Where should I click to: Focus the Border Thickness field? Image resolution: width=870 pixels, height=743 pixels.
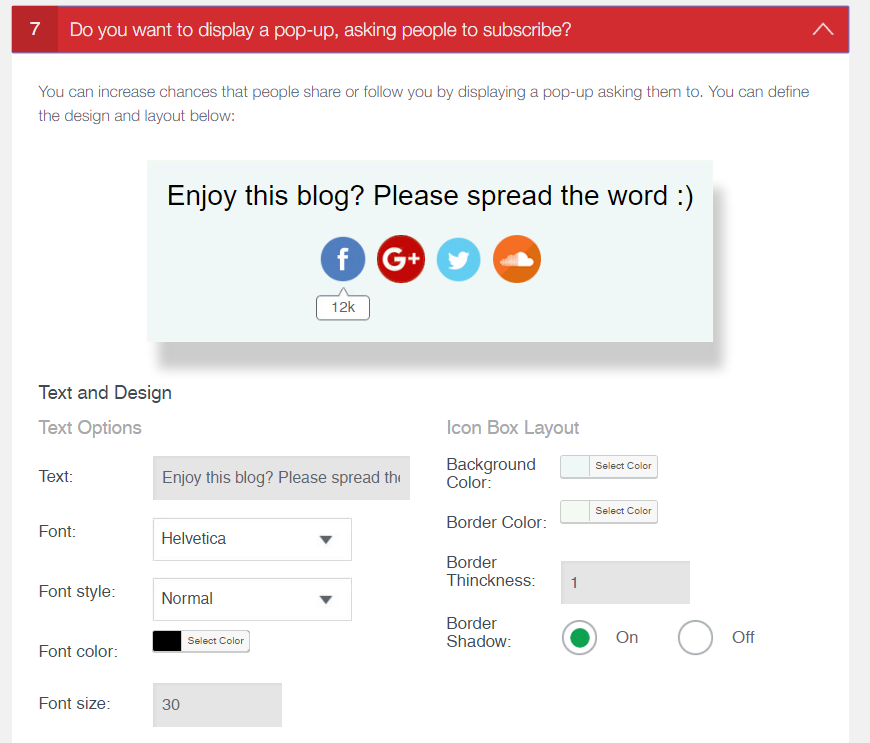pos(625,582)
